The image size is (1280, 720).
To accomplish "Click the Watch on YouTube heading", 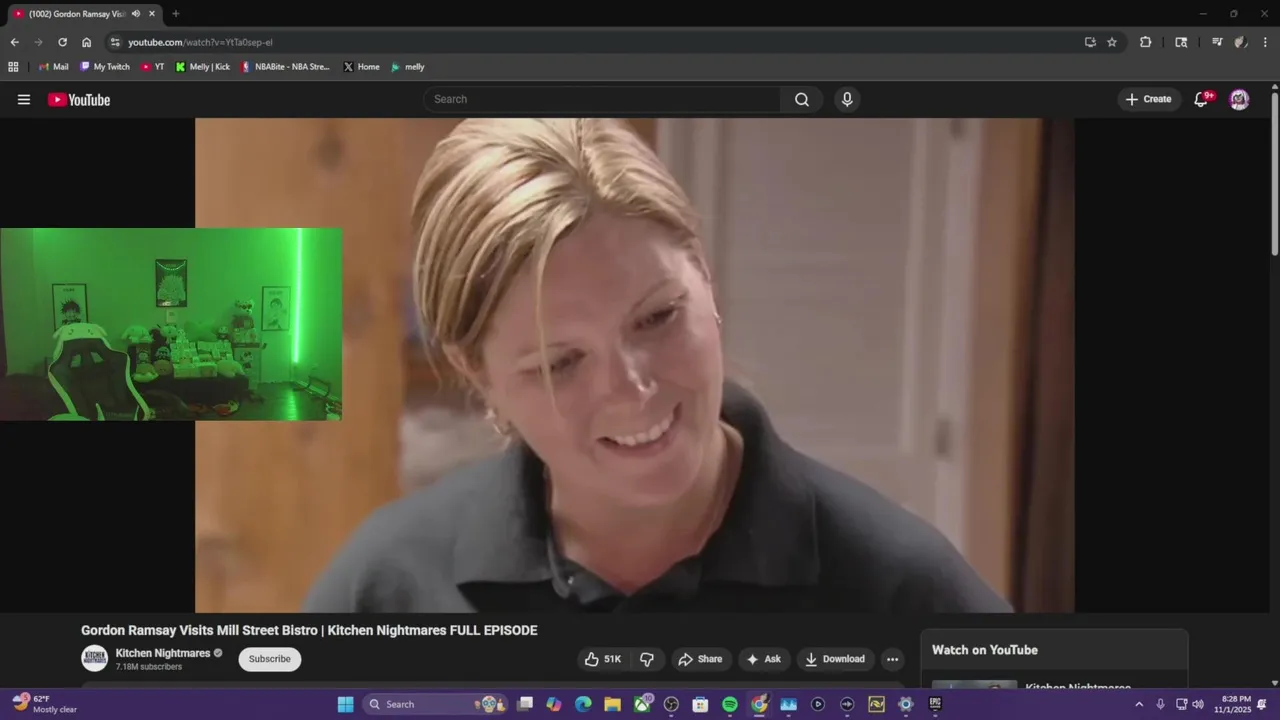I will tap(985, 650).
